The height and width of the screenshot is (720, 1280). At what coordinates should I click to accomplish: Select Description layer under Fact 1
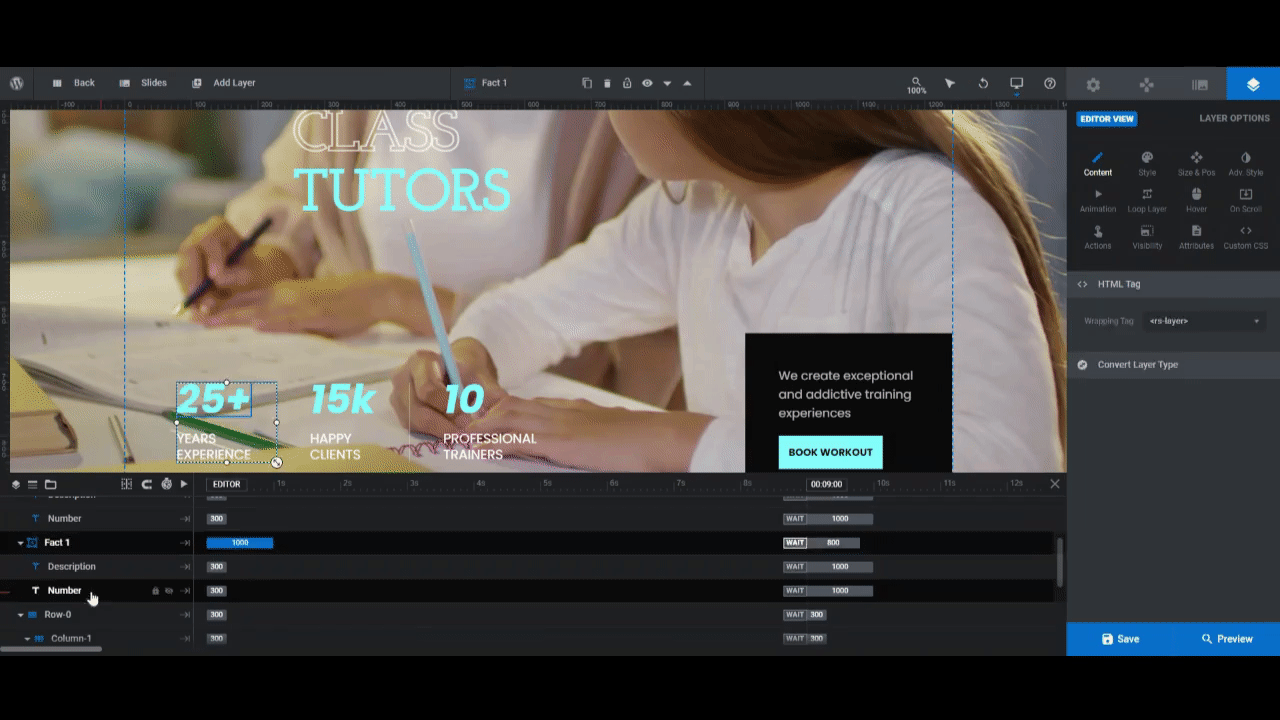pos(71,567)
